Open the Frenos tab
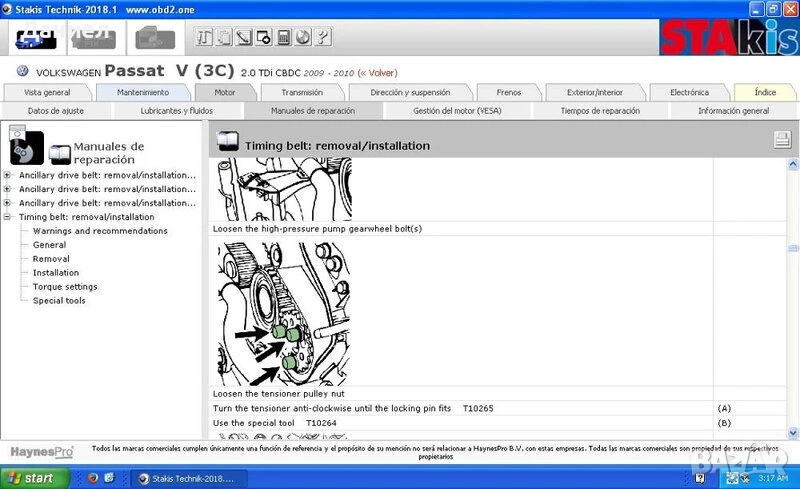This screenshot has width=800, height=489. [x=509, y=92]
